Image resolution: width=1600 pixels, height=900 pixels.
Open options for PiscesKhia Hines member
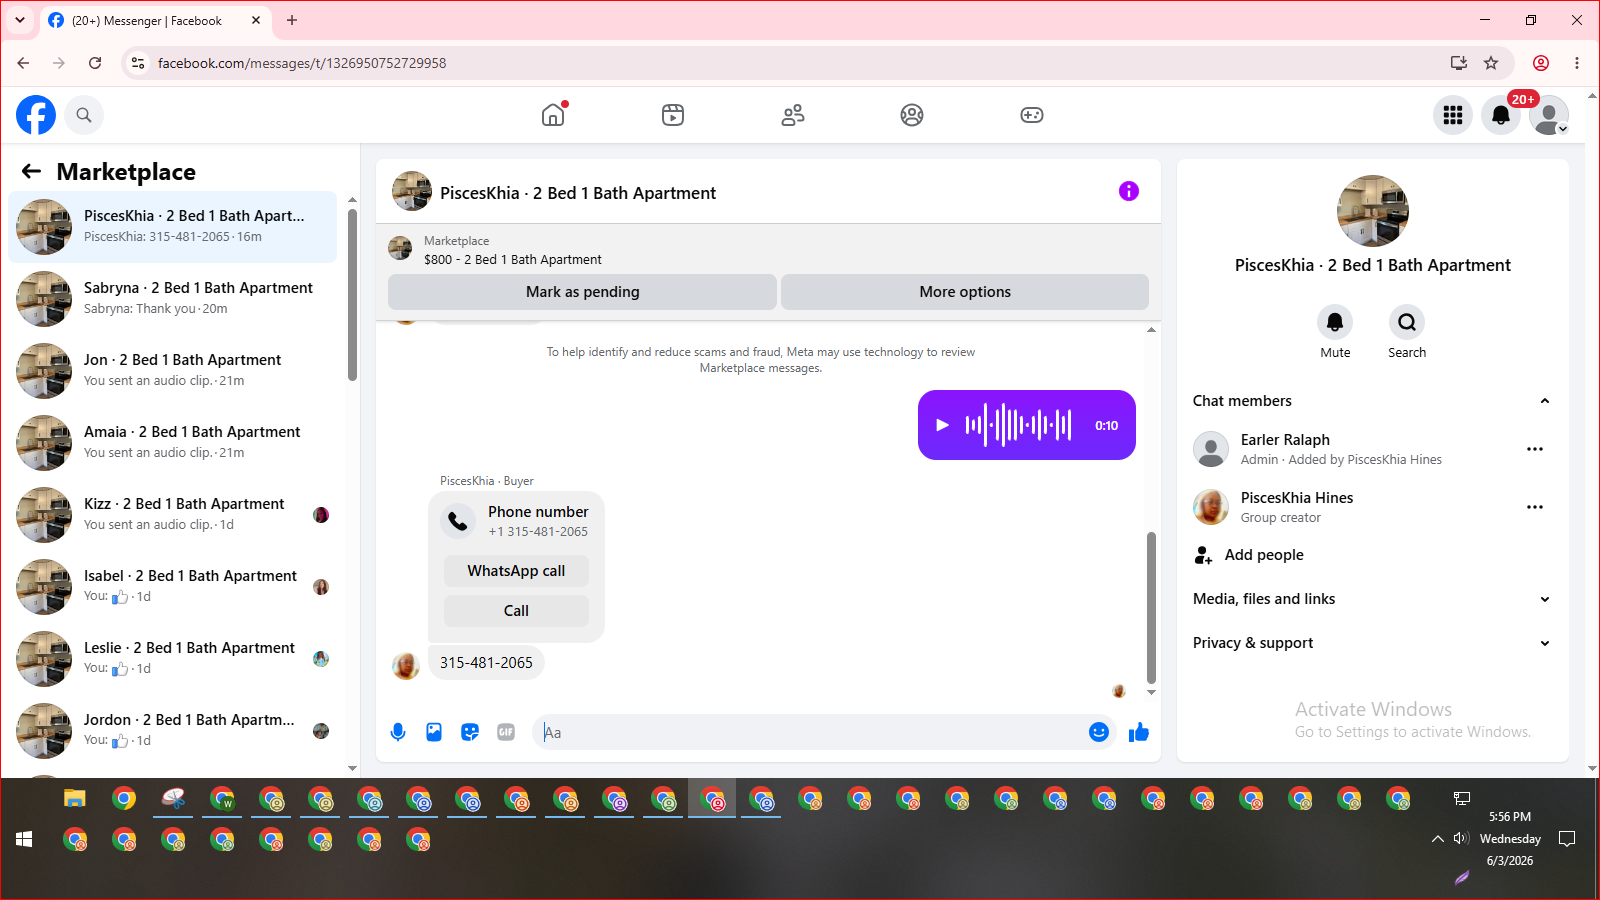1535,507
